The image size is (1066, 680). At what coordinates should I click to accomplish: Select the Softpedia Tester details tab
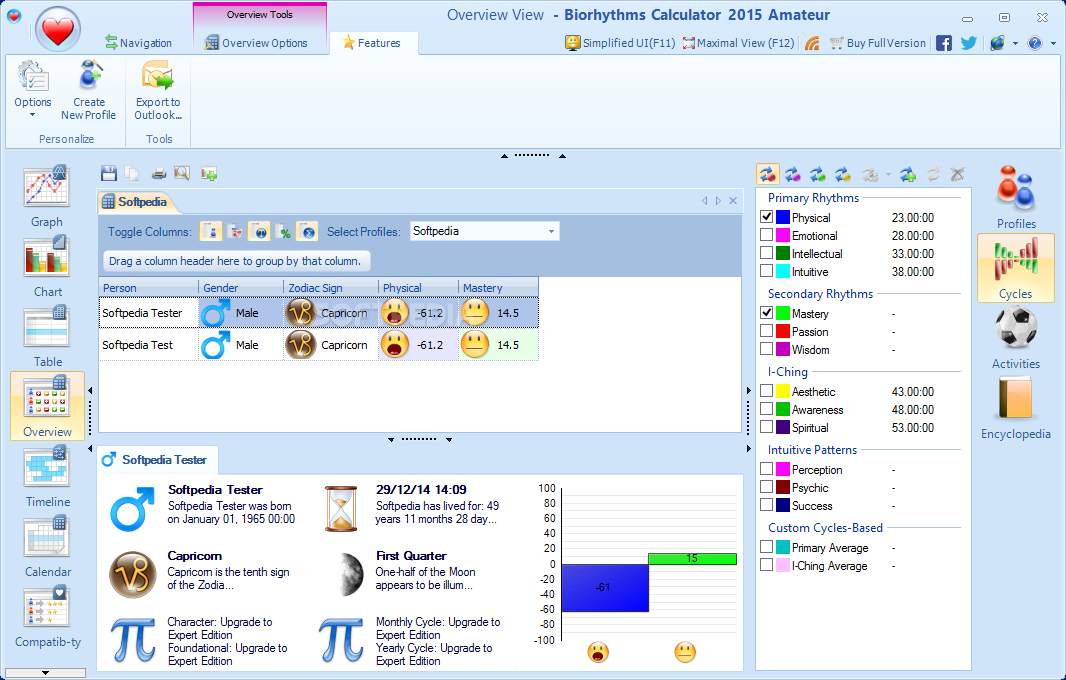pyautogui.click(x=155, y=460)
